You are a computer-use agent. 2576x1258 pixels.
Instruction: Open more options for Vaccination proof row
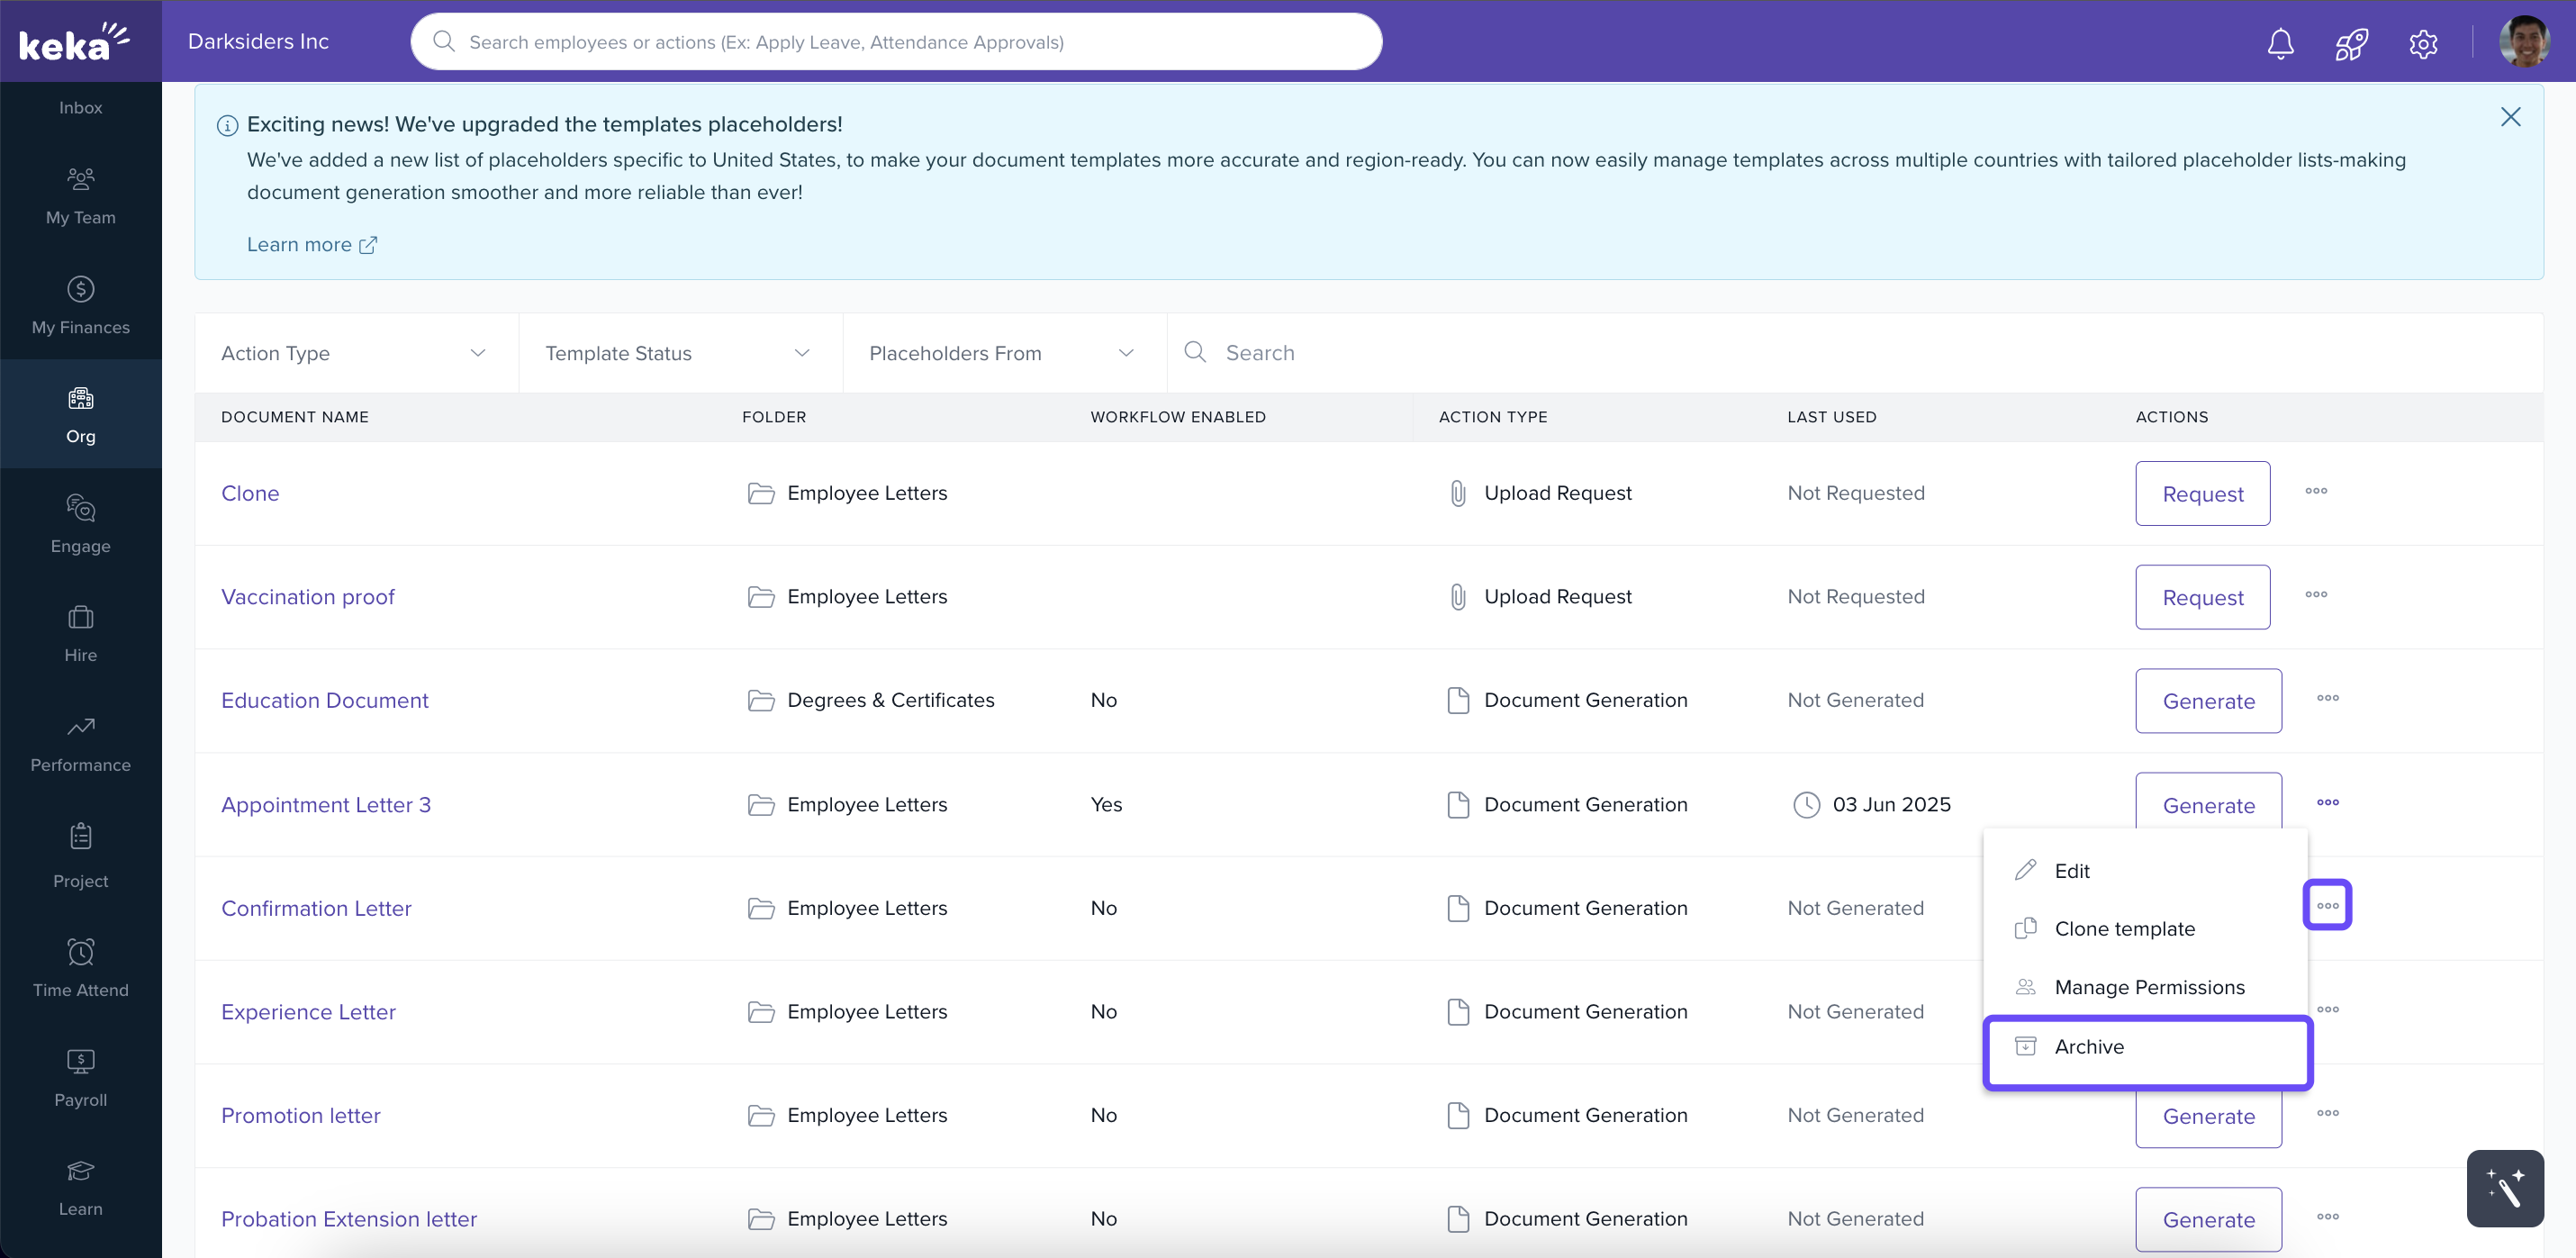click(2316, 595)
